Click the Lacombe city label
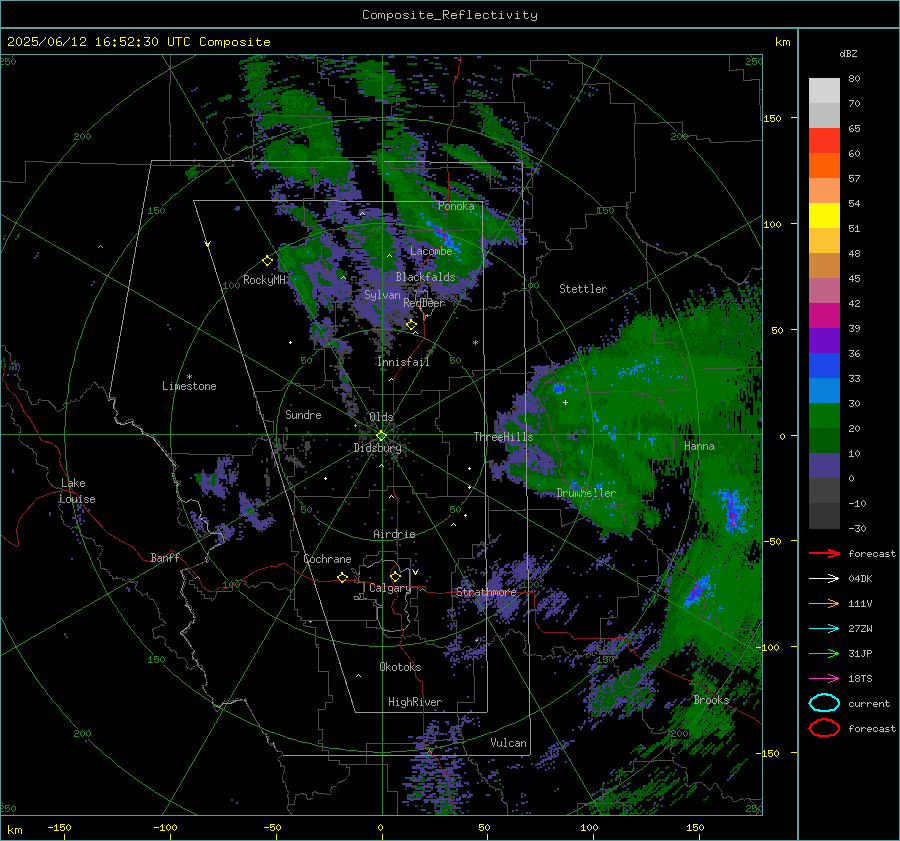This screenshot has width=900, height=841. (431, 251)
